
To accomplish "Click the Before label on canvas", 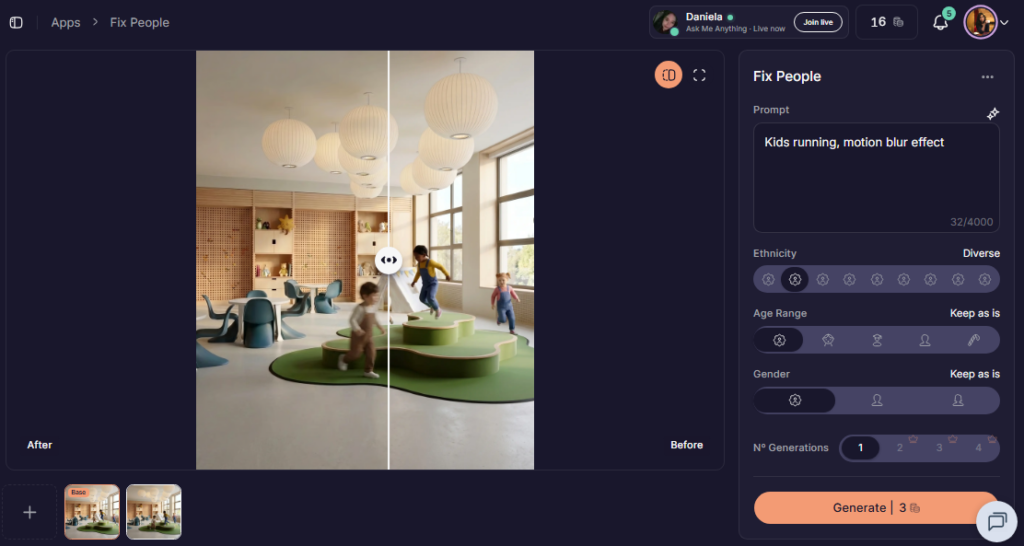I will coord(686,445).
